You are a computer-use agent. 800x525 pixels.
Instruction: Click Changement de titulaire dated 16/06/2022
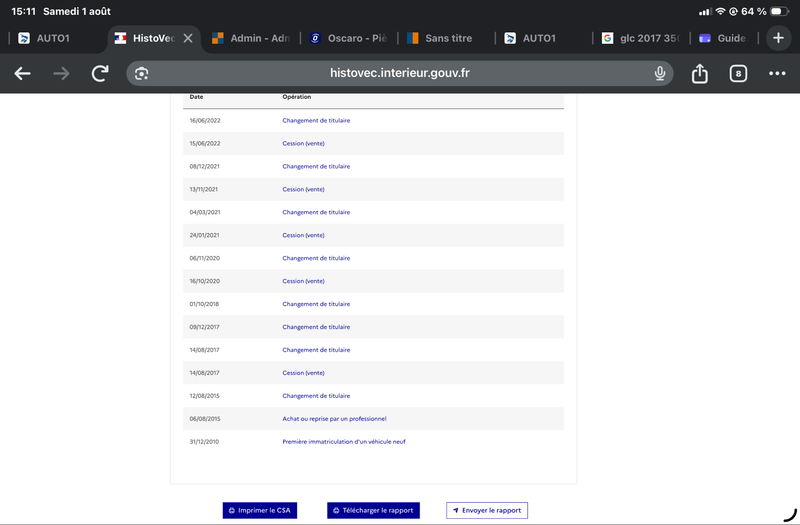pyautogui.click(x=316, y=120)
